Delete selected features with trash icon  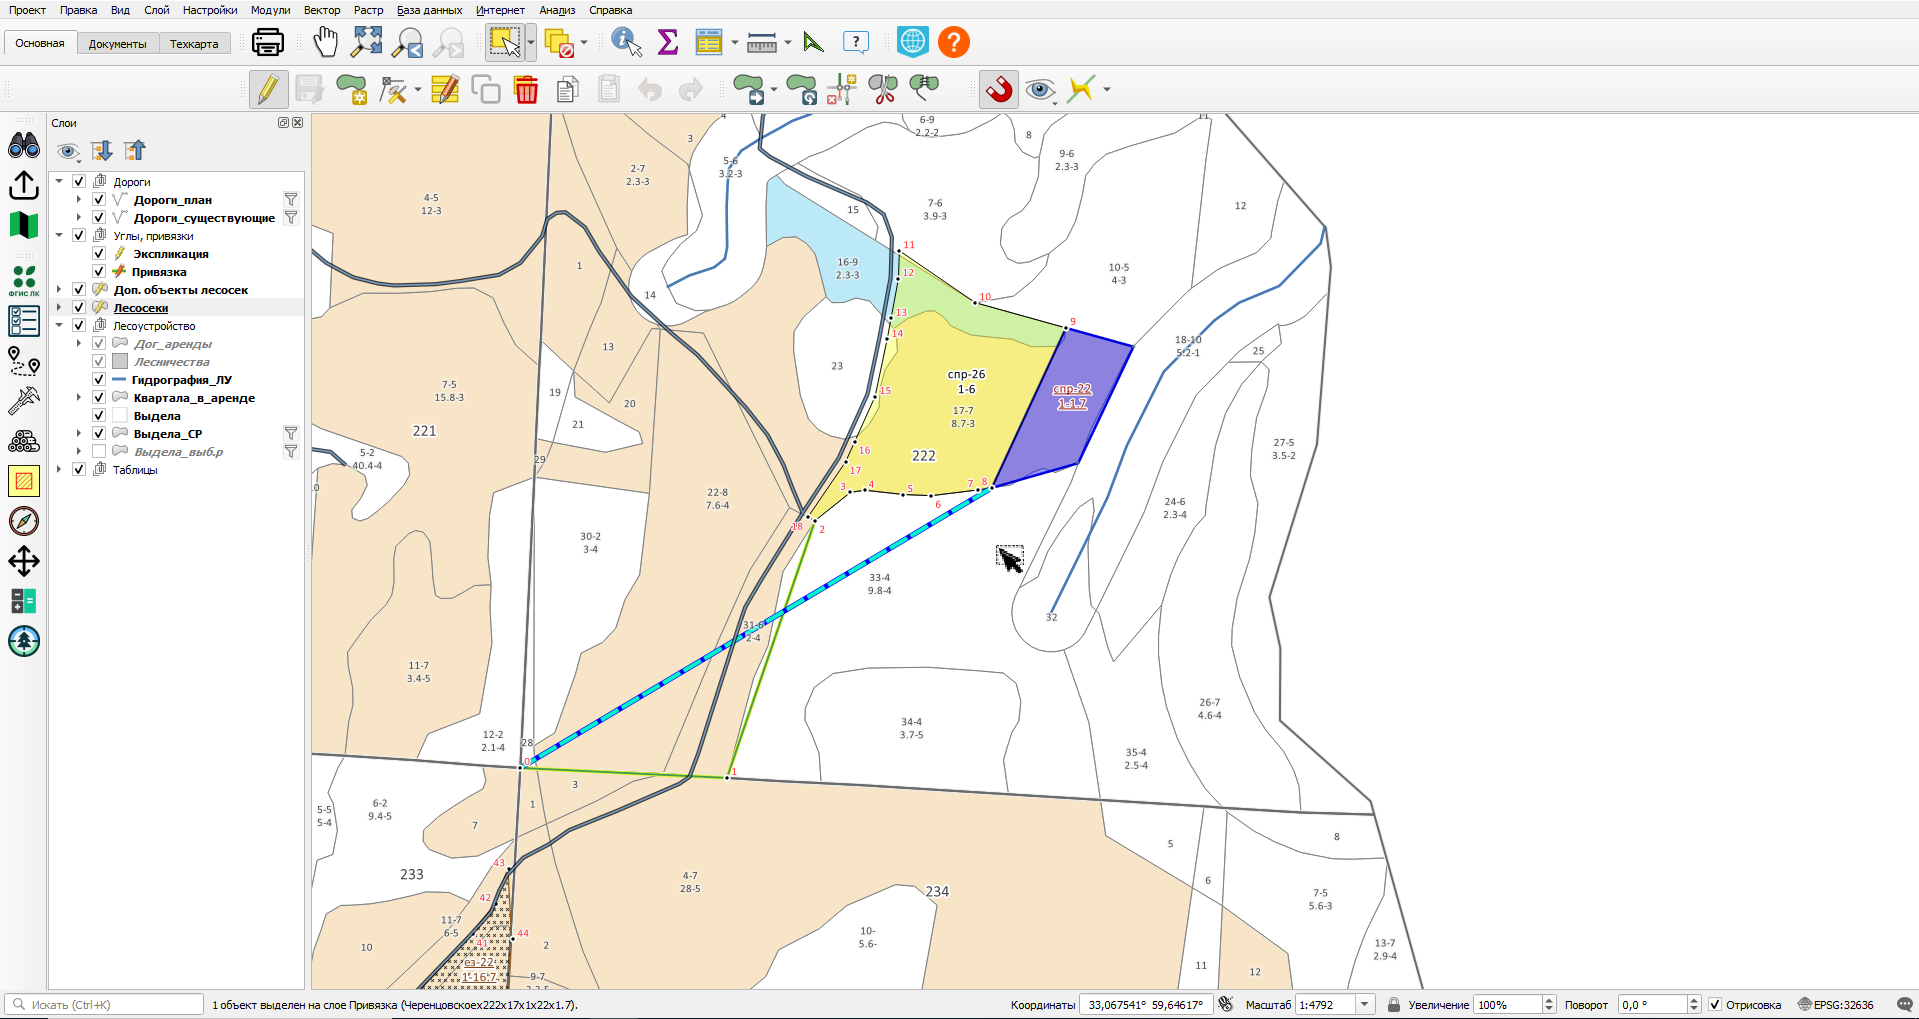(x=526, y=89)
